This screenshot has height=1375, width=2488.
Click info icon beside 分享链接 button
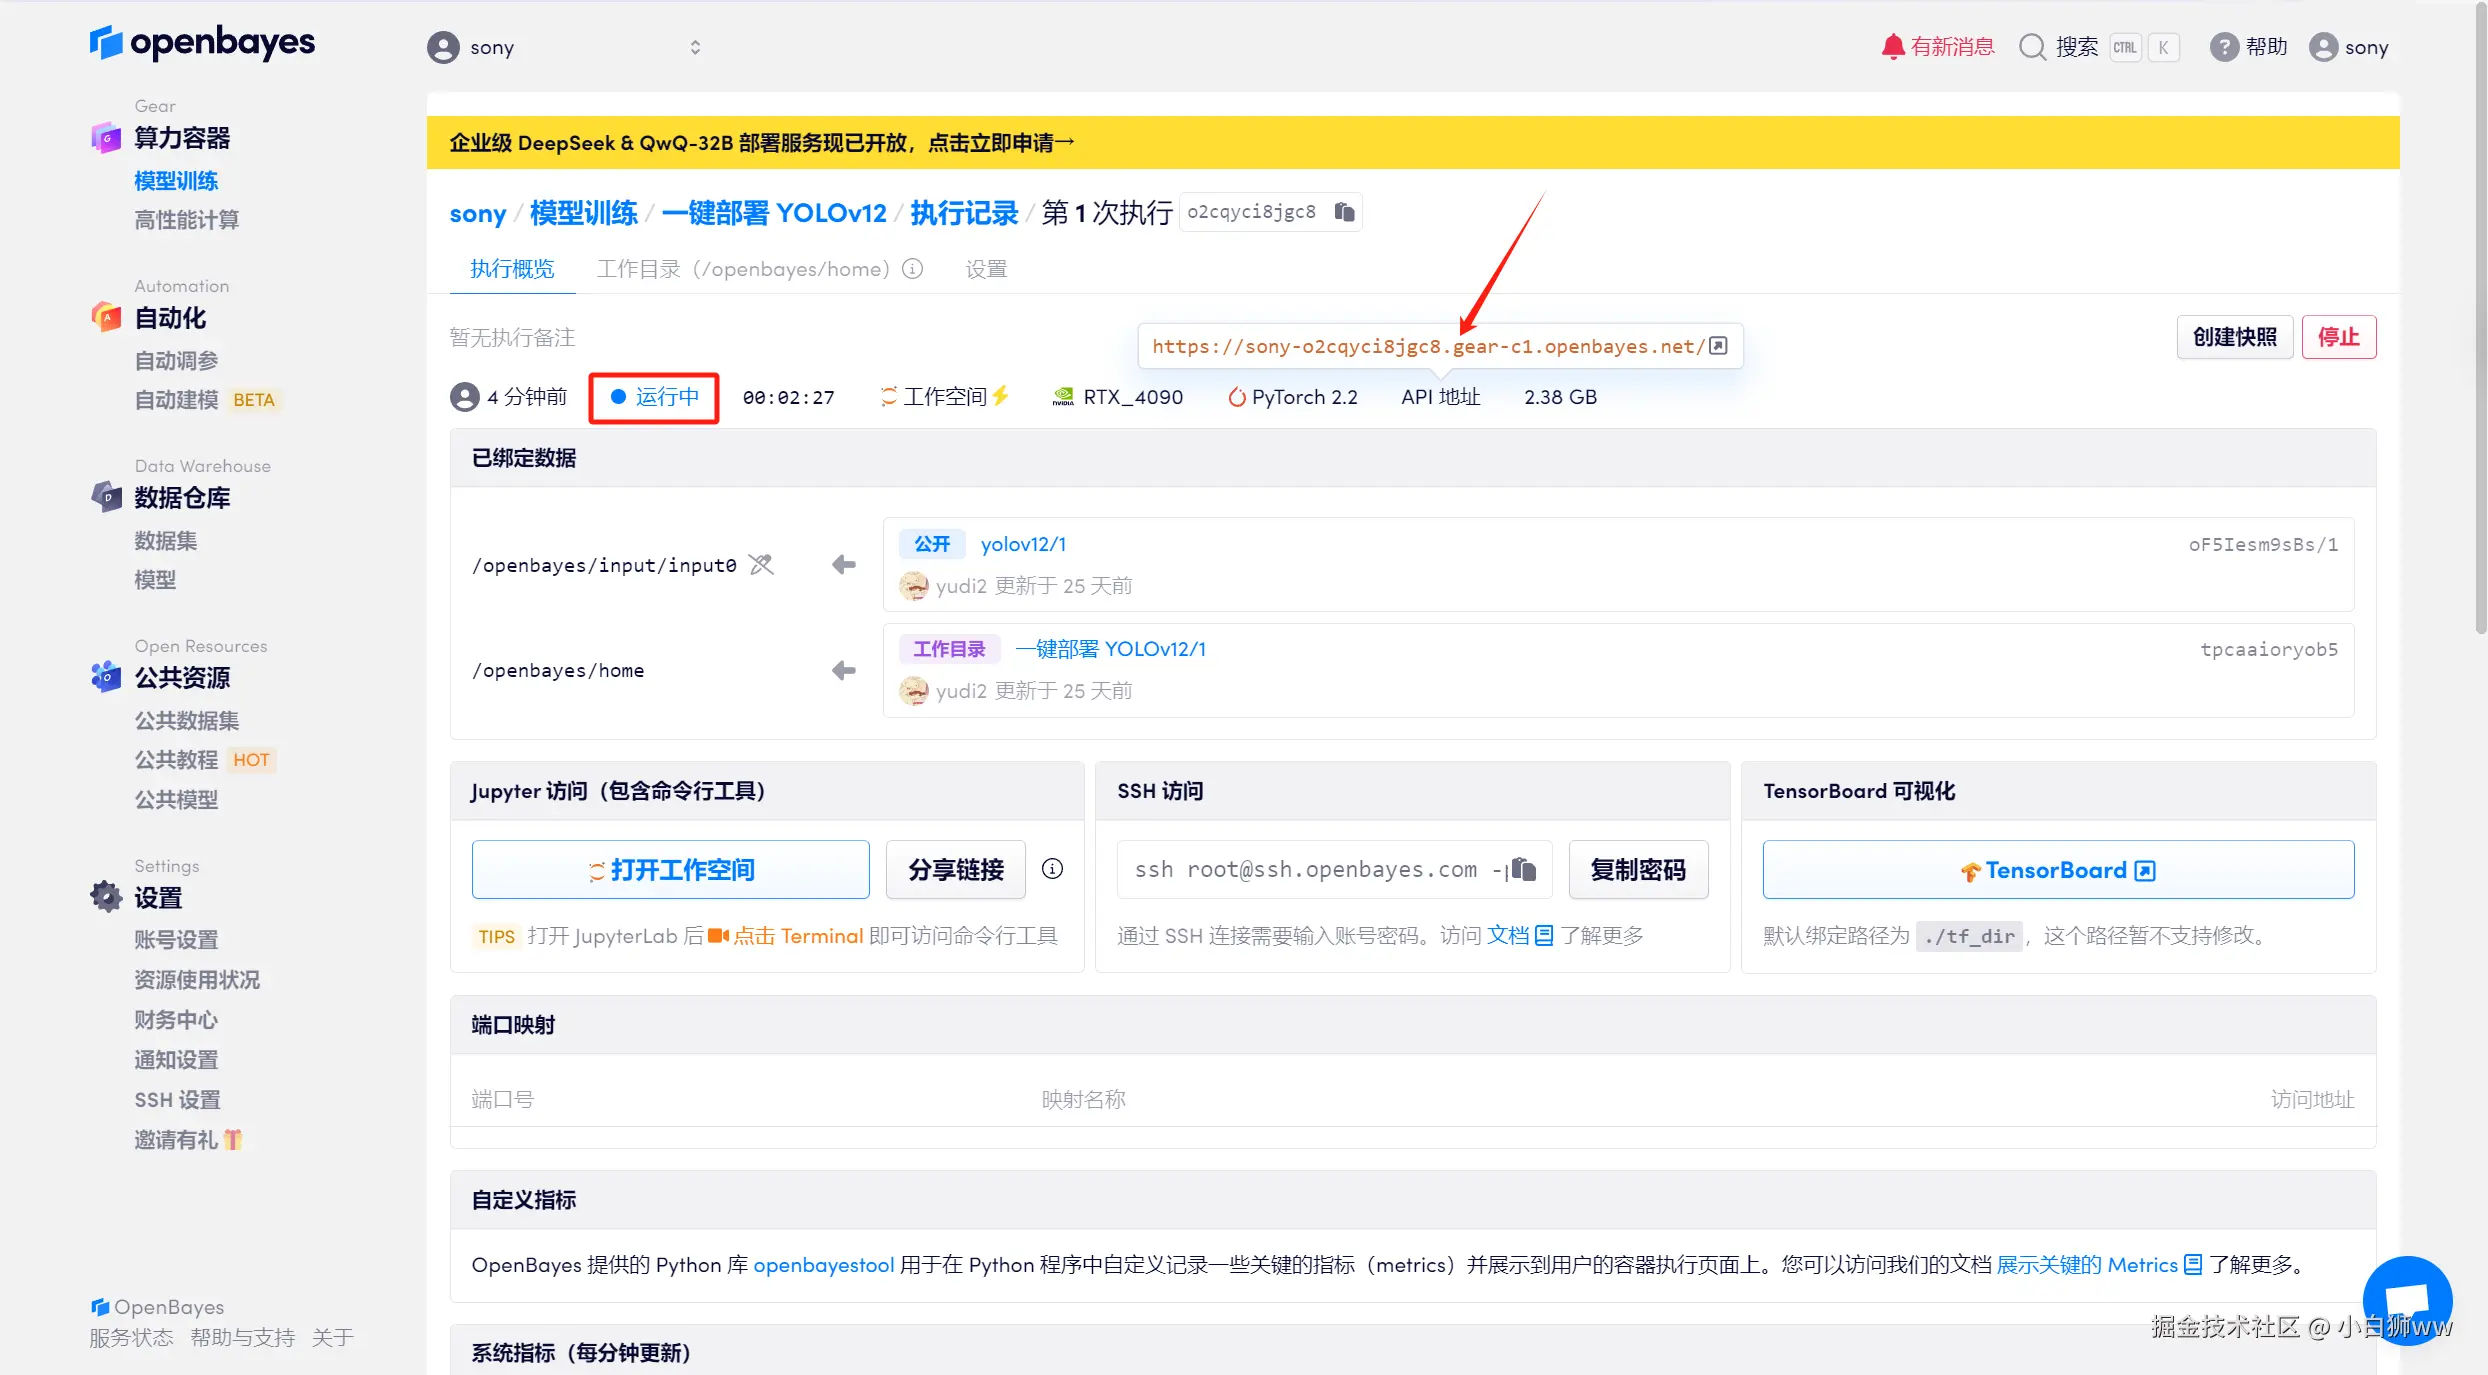pos(1052,869)
